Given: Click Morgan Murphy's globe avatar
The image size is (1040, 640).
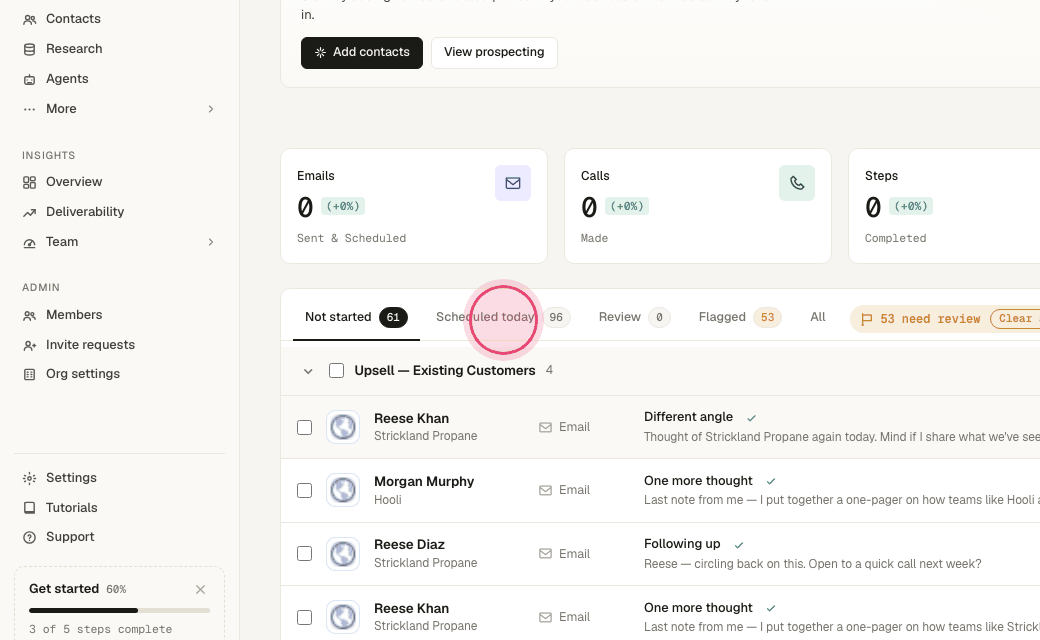Looking at the screenshot, I should (343, 490).
